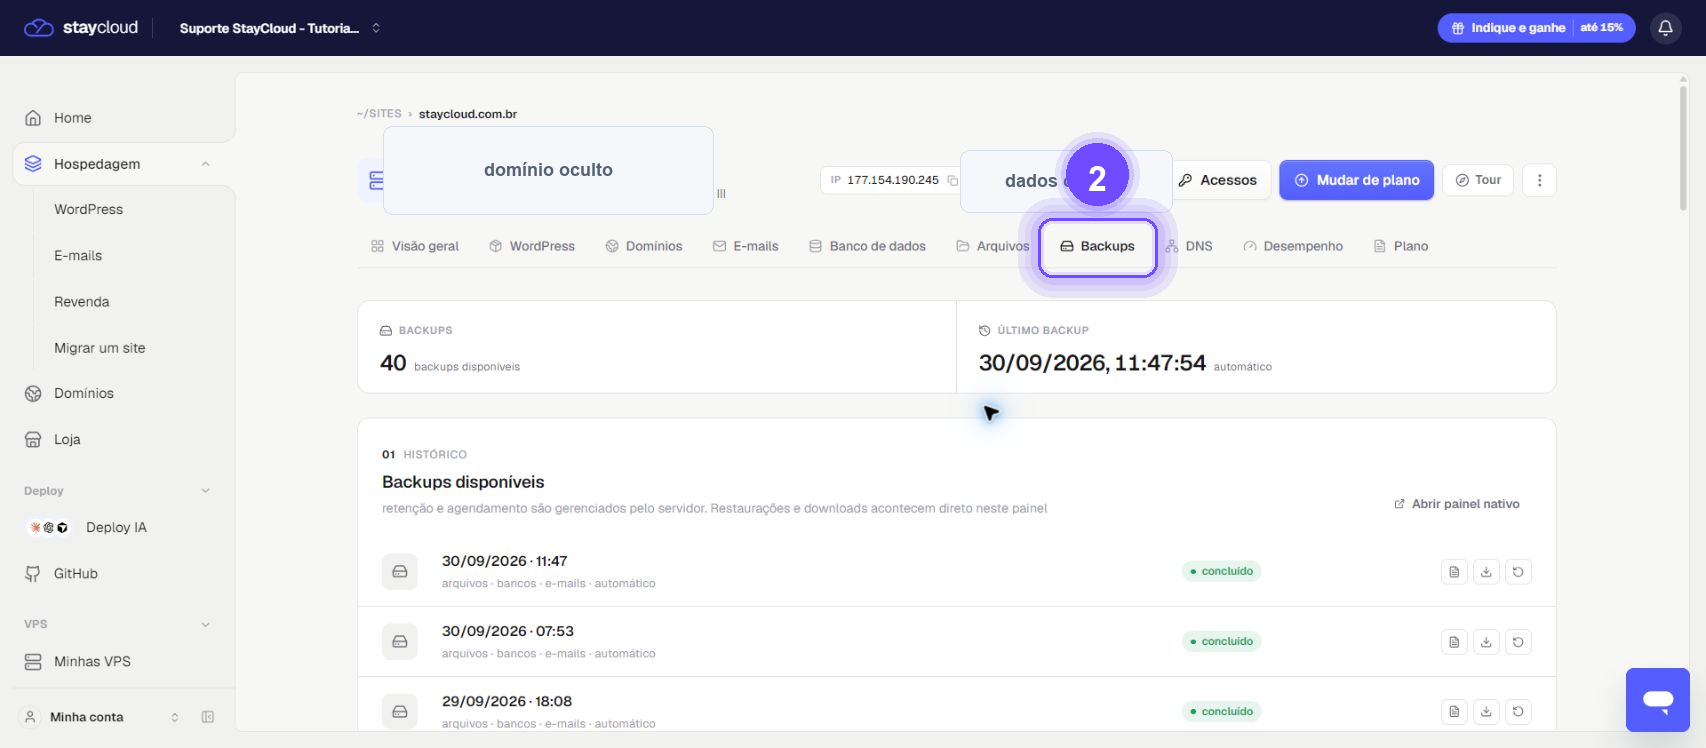Click the drive icon beside 30/09/2026 11:47
Screen dimensions: 1706x748
[x=400, y=572]
